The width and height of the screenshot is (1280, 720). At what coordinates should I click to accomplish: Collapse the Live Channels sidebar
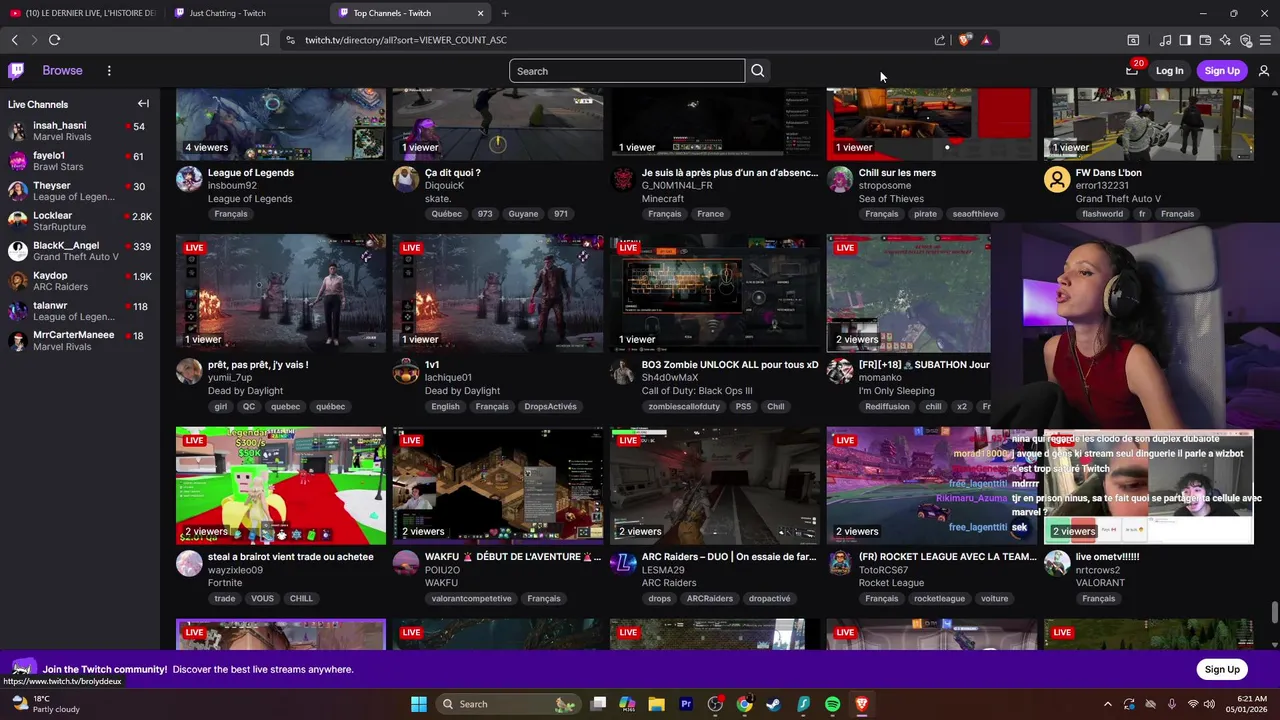(x=143, y=104)
